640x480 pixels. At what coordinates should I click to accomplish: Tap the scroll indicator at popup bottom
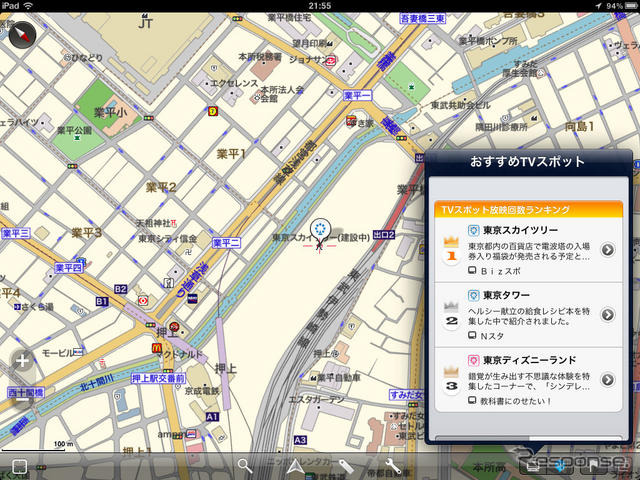(x=529, y=439)
